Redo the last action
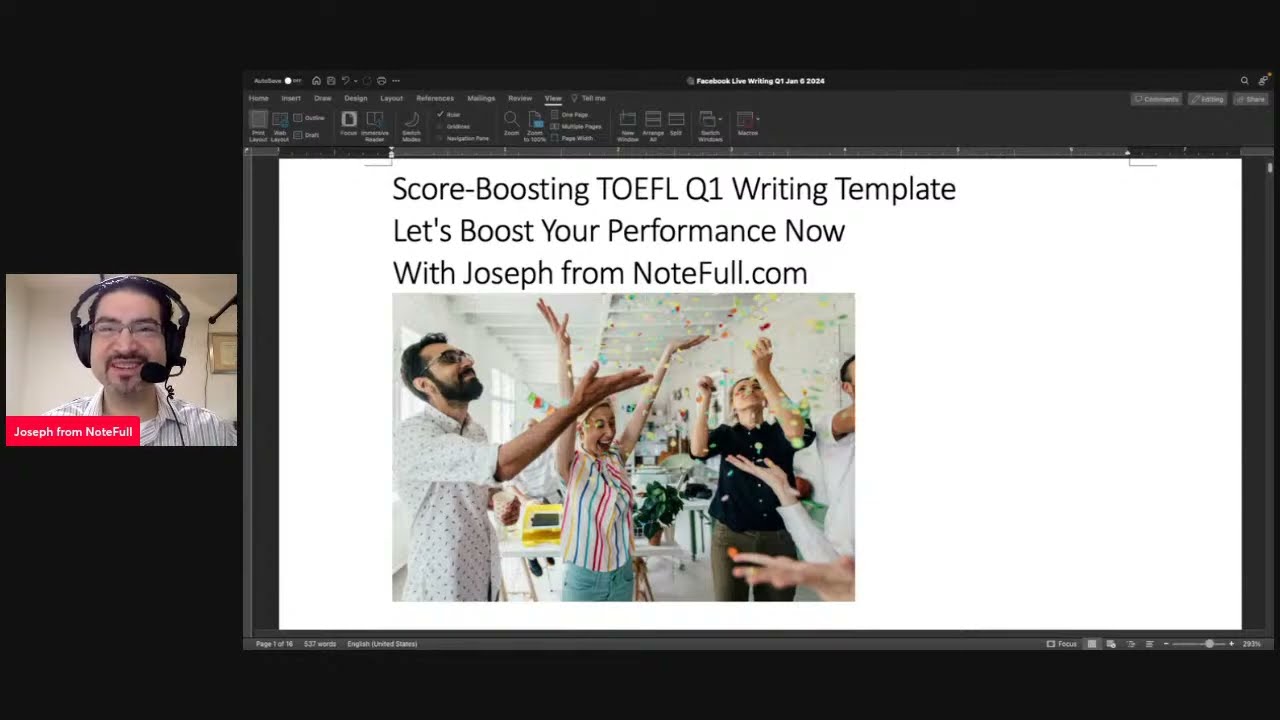 367,81
